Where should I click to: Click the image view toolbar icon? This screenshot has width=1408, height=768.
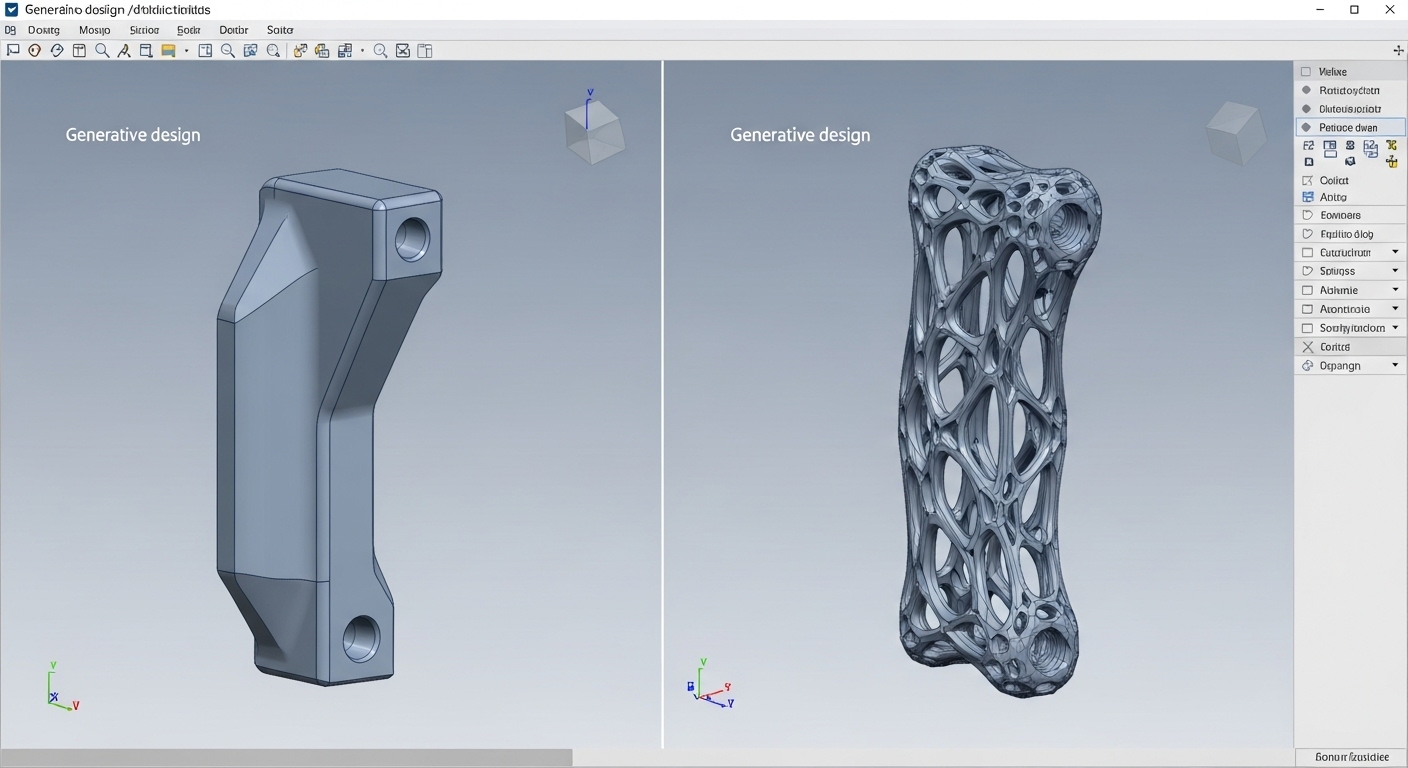tap(250, 50)
